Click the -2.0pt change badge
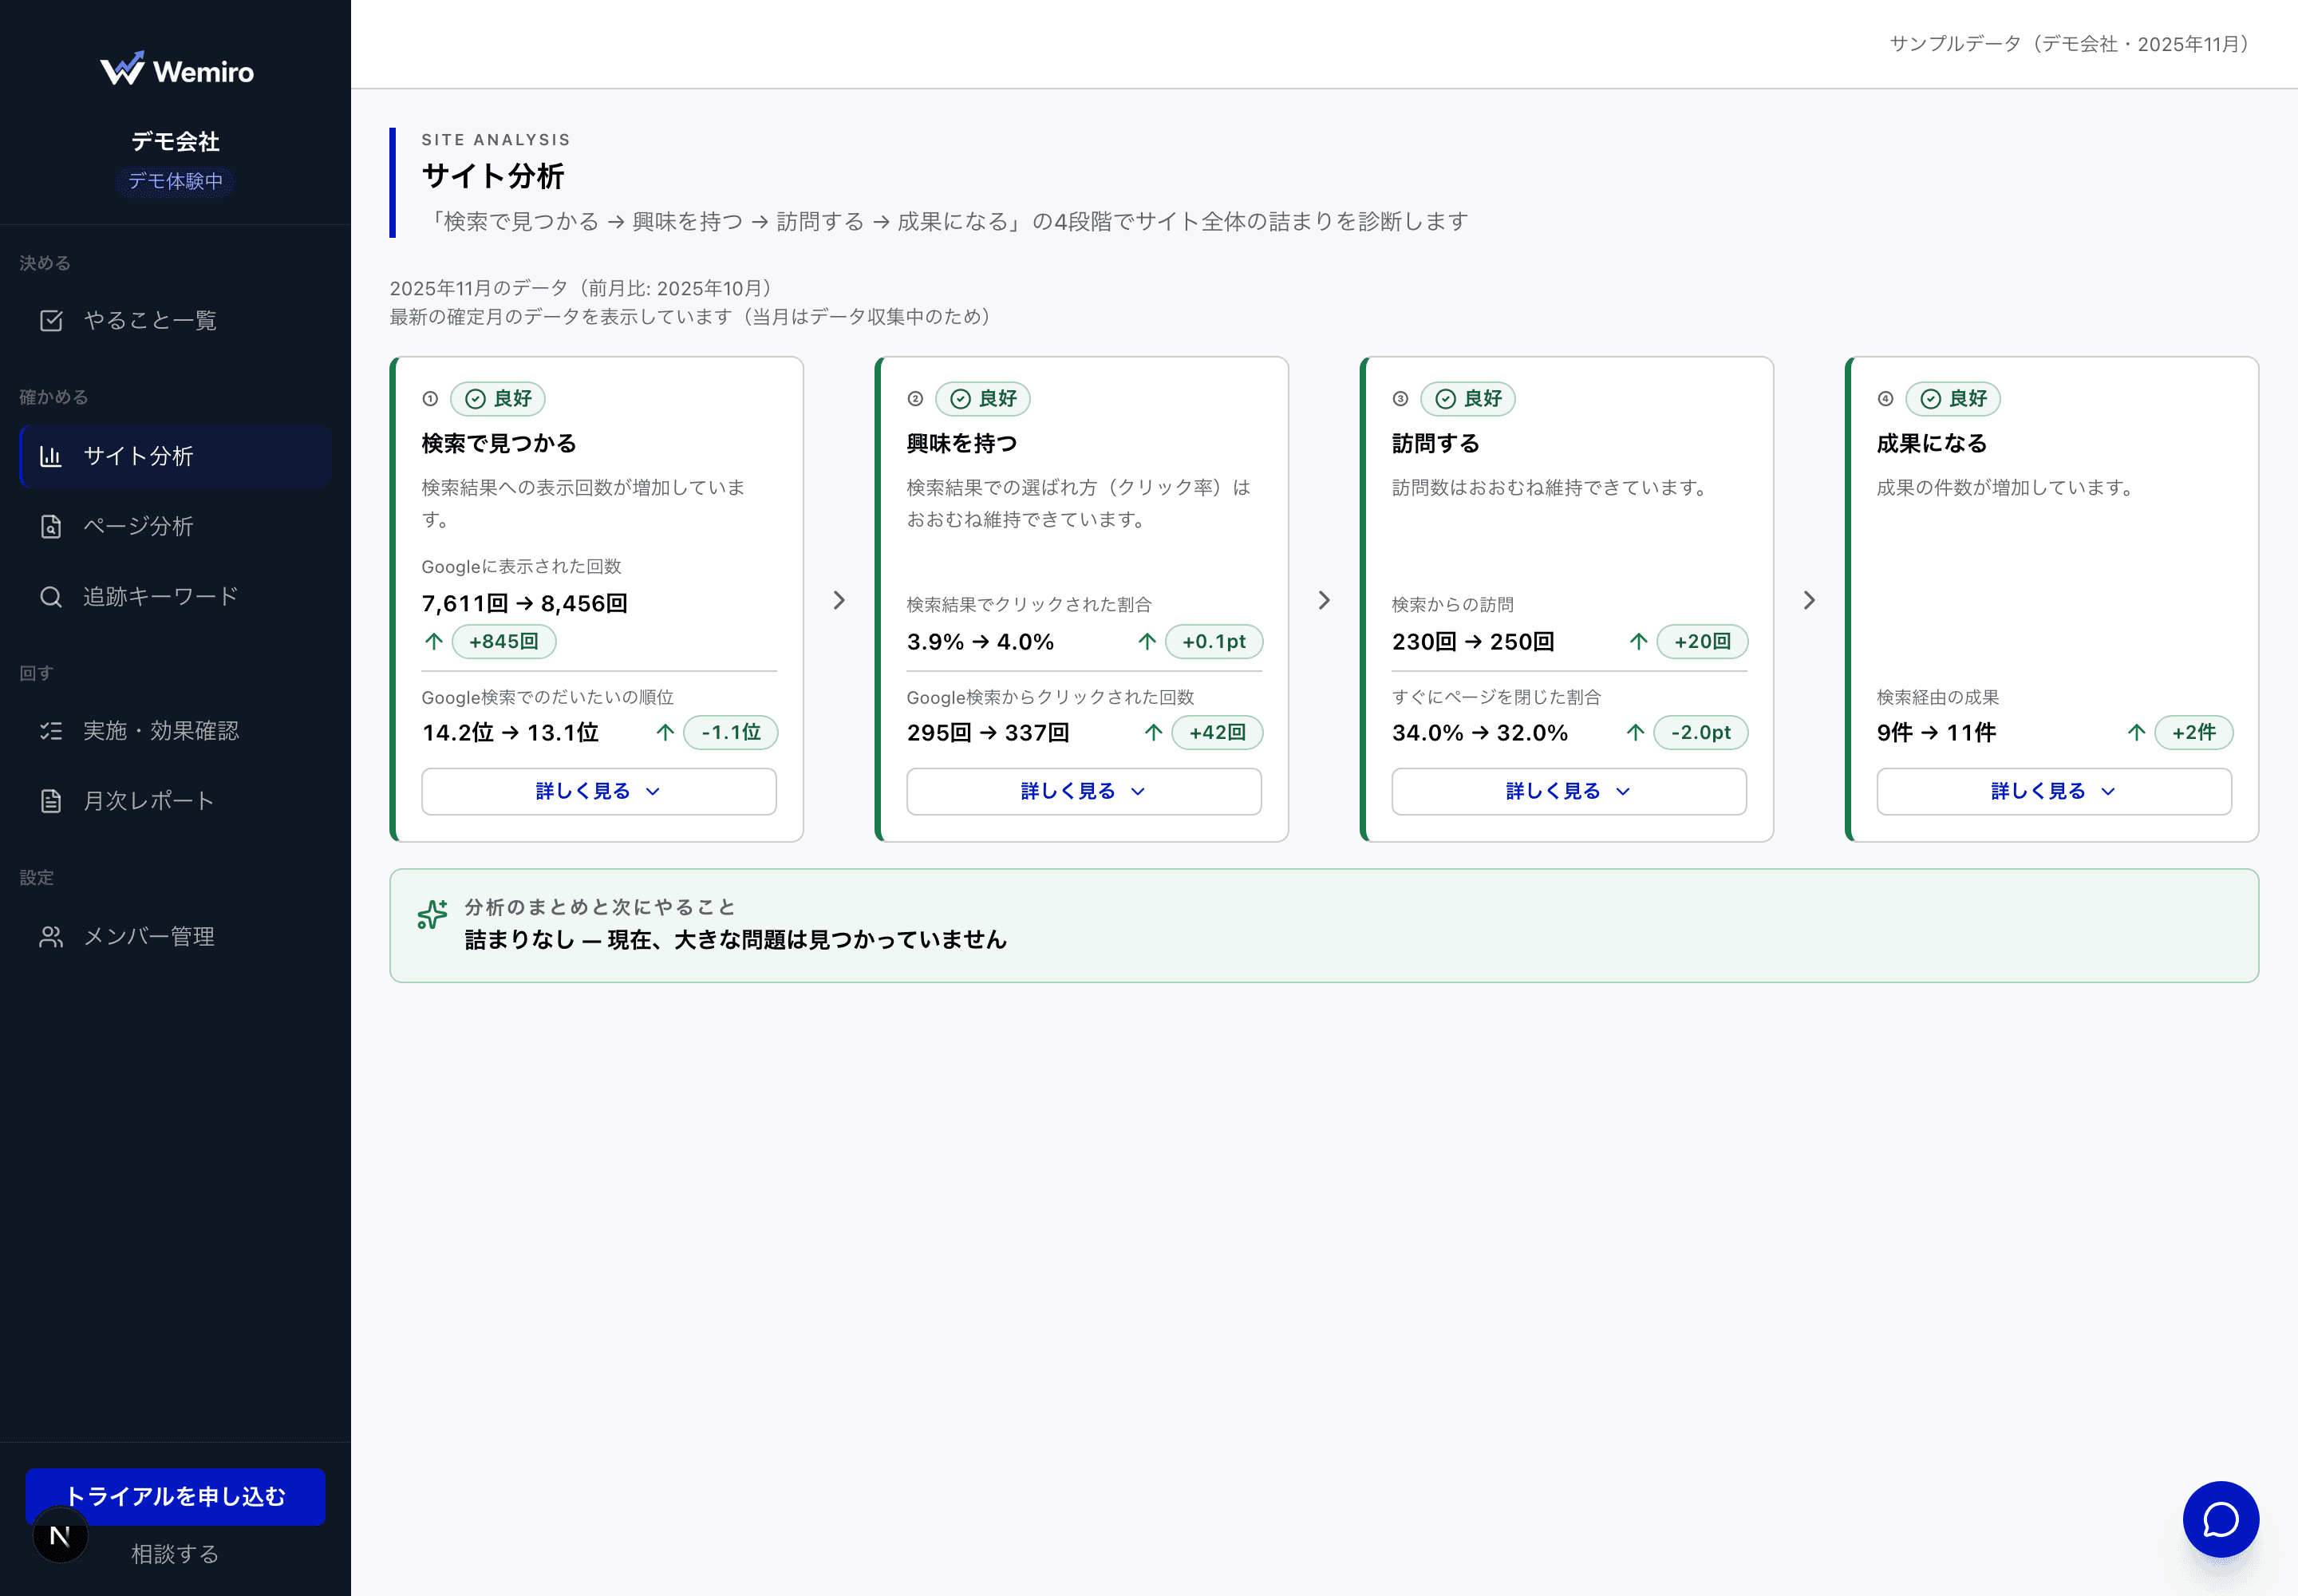Viewport: 2298px width, 1596px height. click(x=1701, y=733)
